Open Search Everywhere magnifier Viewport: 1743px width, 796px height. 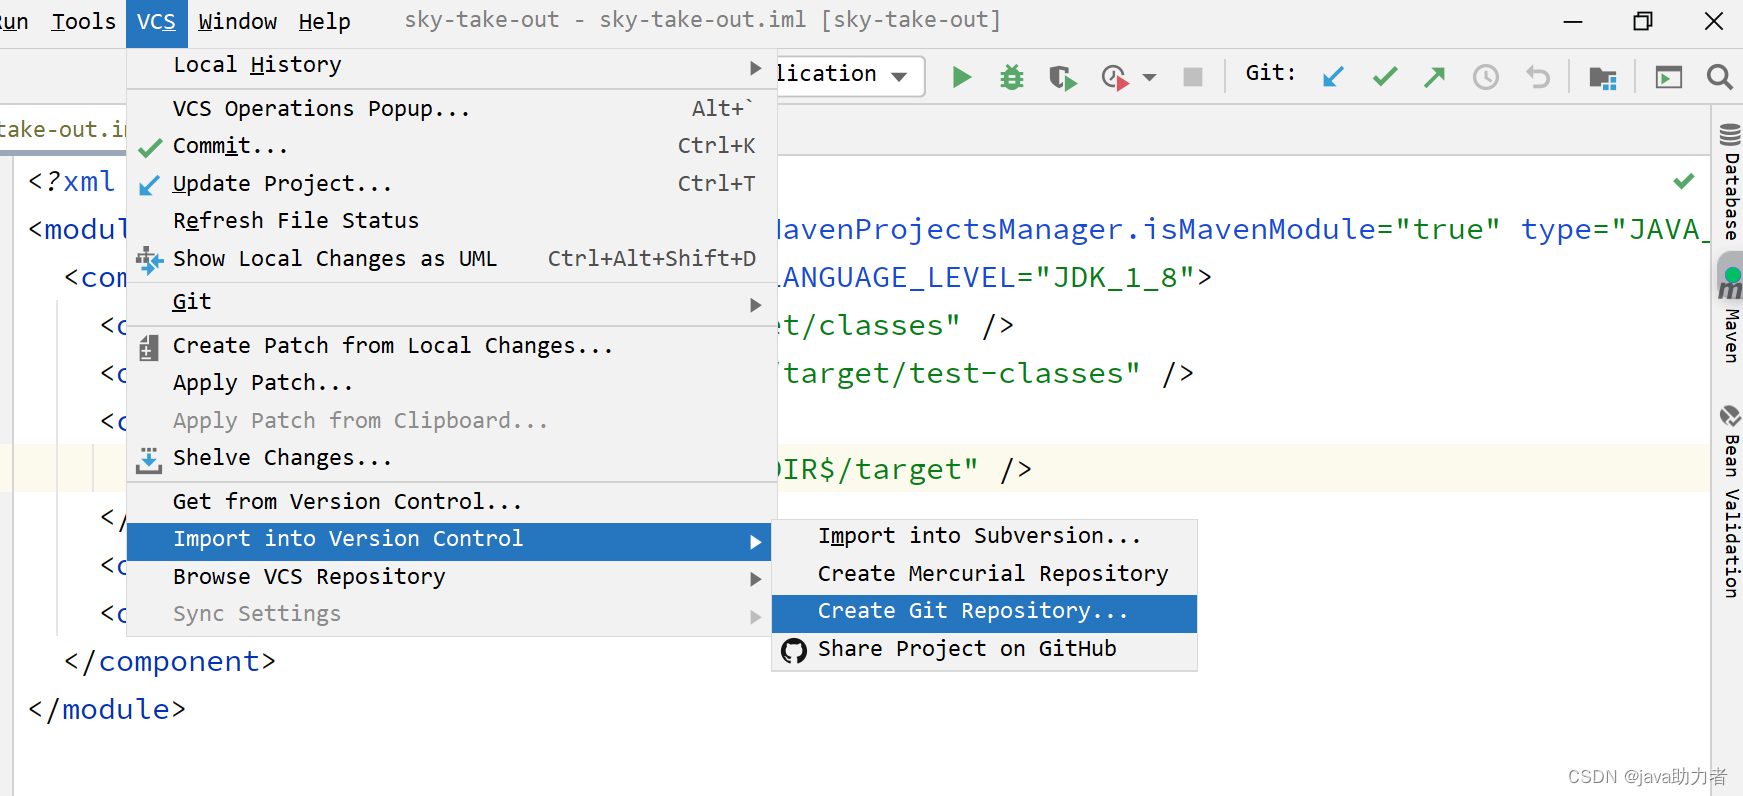tap(1720, 77)
